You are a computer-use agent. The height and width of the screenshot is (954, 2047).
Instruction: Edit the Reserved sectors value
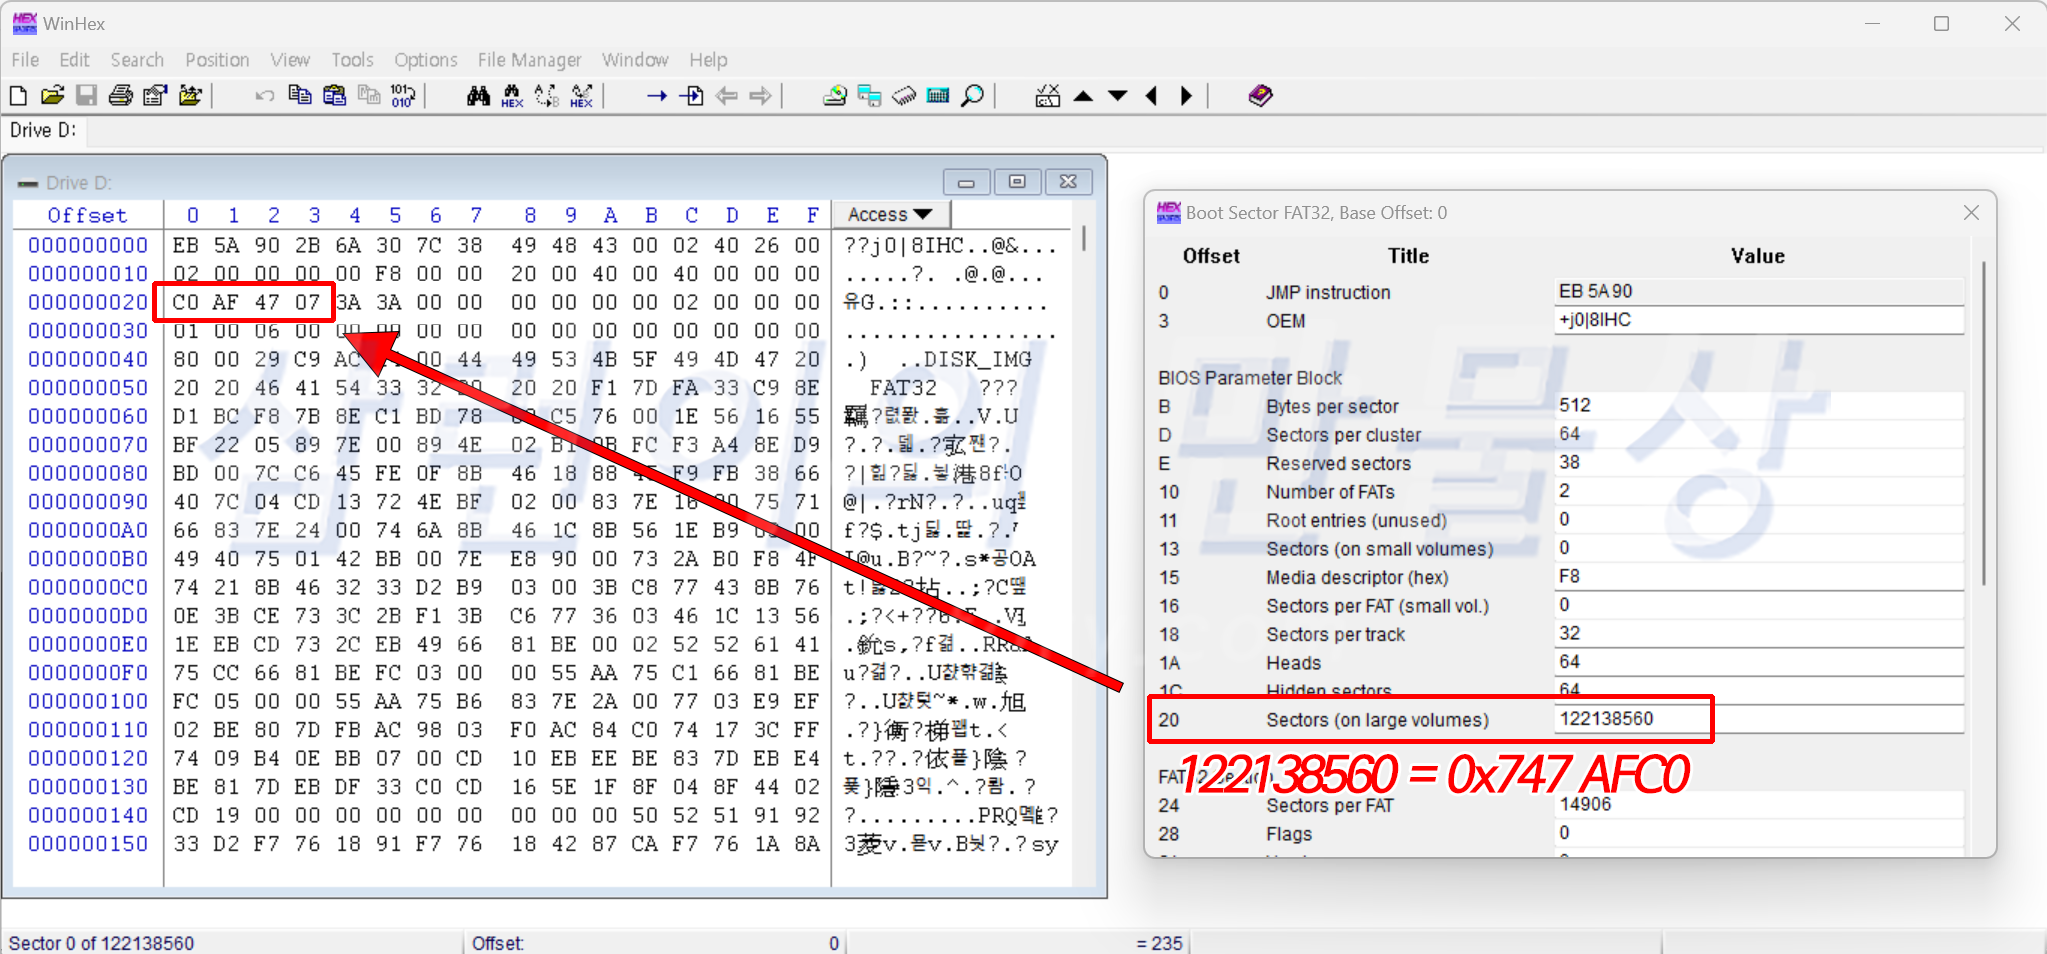pos(1759,462)
